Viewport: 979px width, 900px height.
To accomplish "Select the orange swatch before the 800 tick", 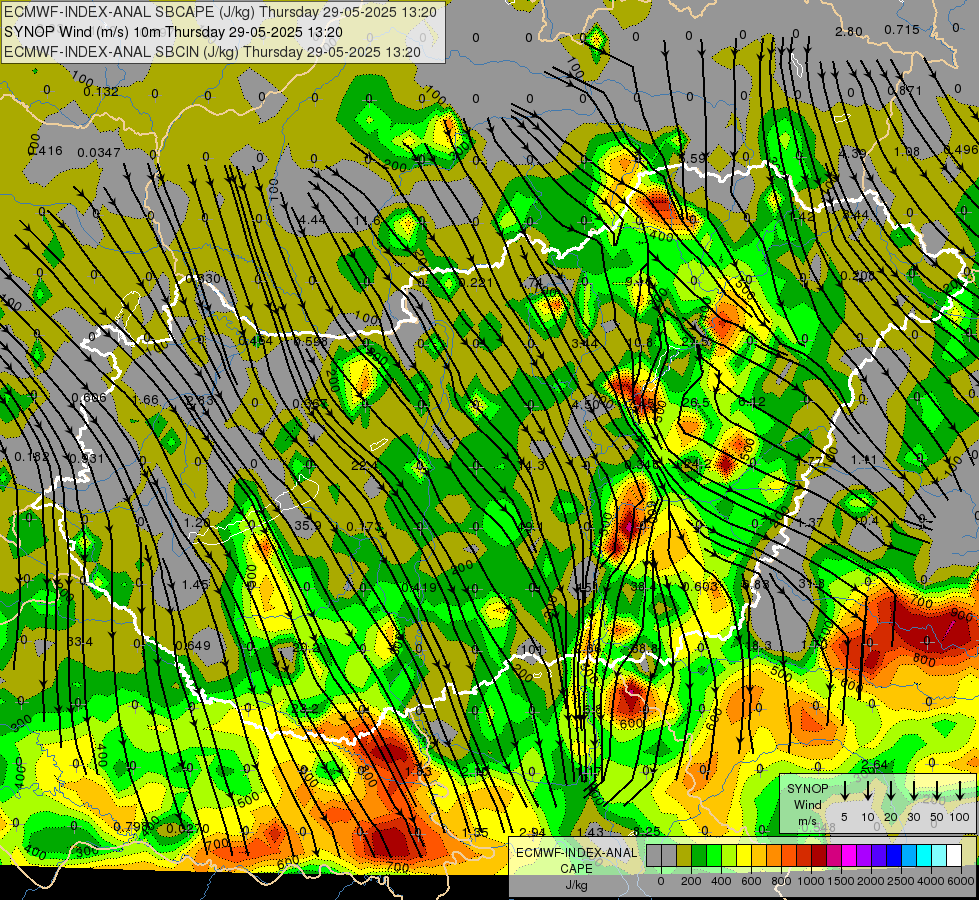I will [x=774, y=855].
